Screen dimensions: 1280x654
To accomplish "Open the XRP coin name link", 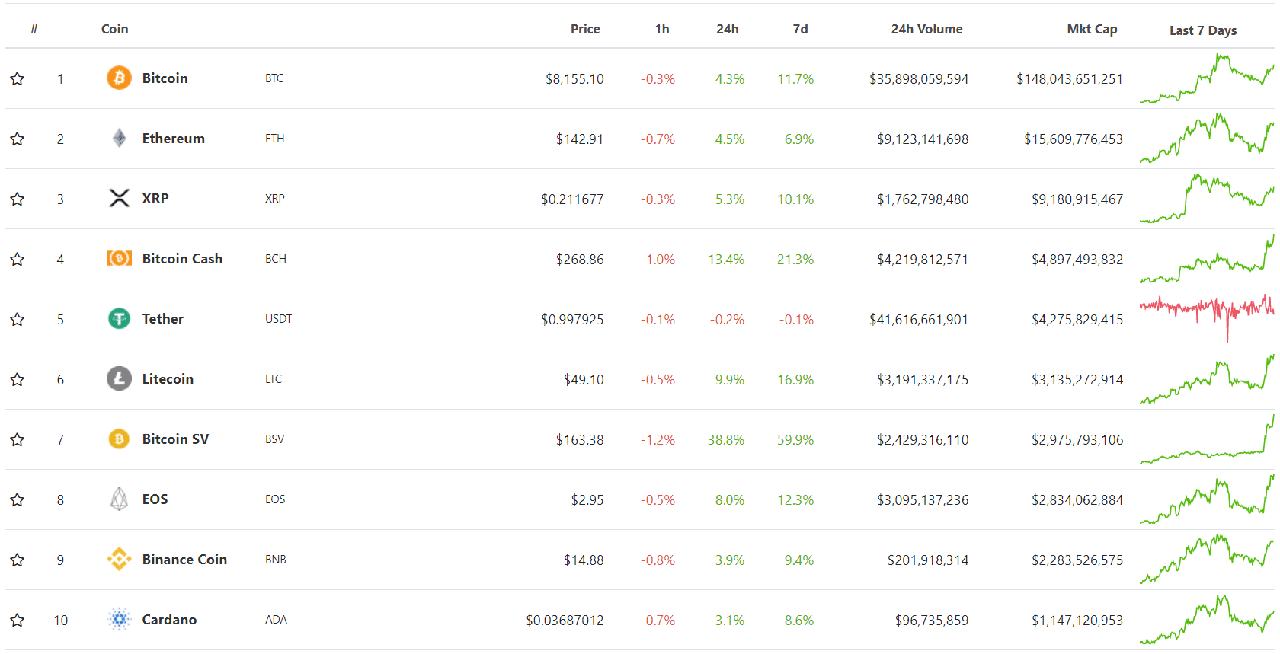I will click(x=155, y=198).
